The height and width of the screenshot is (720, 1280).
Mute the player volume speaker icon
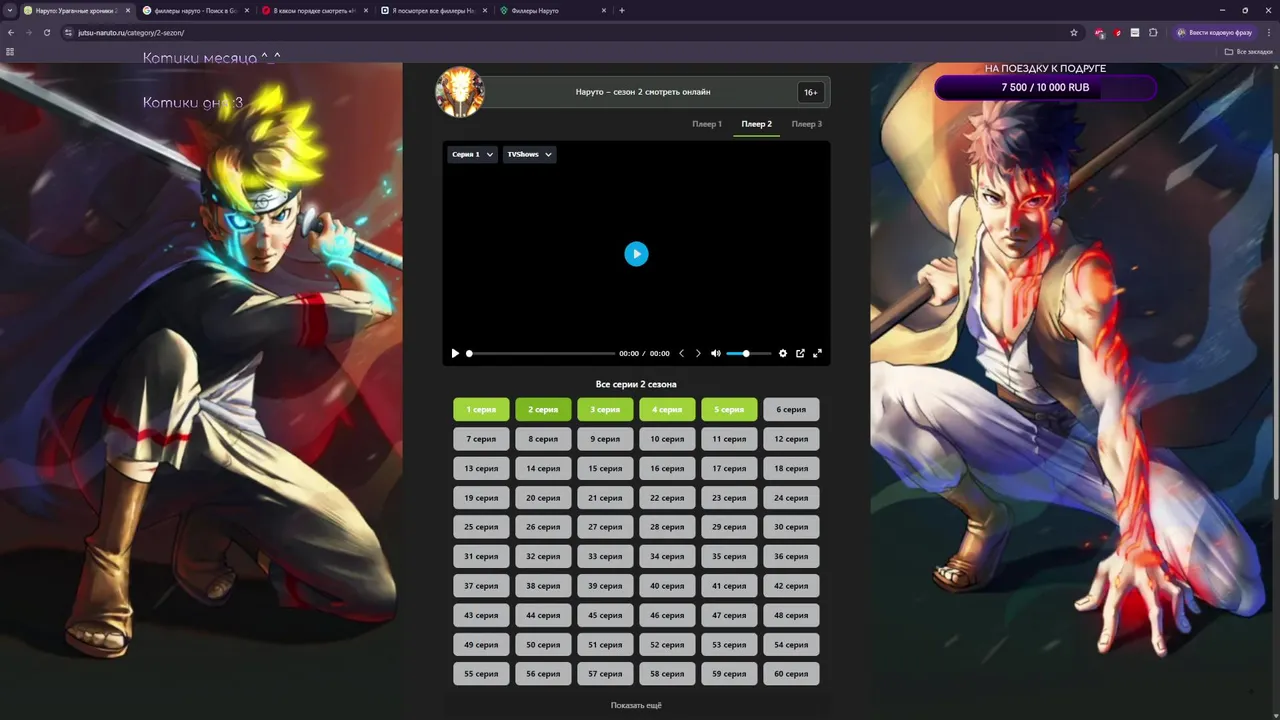[x=715, y=353]
